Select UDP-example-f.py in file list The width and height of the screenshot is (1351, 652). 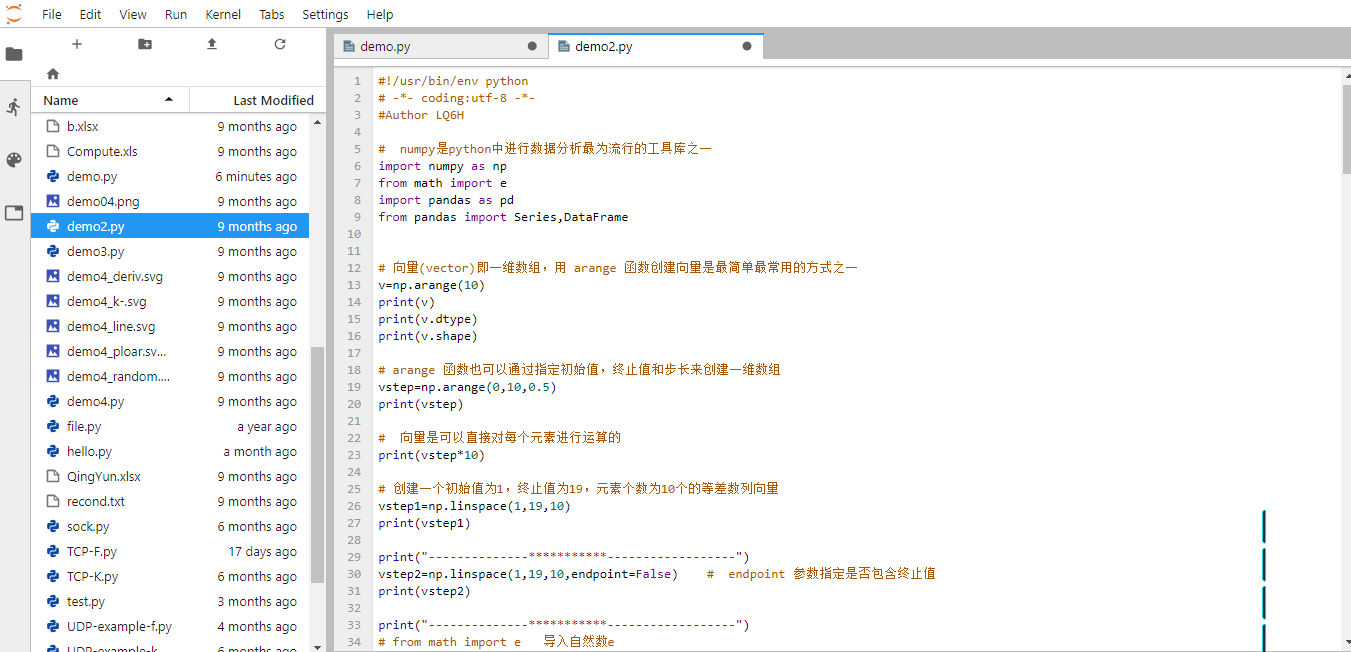[170, 626]
